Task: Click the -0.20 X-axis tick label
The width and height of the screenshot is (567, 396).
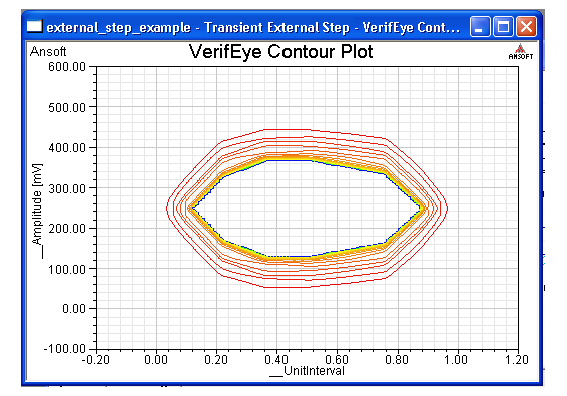Action: click(96, 360)
